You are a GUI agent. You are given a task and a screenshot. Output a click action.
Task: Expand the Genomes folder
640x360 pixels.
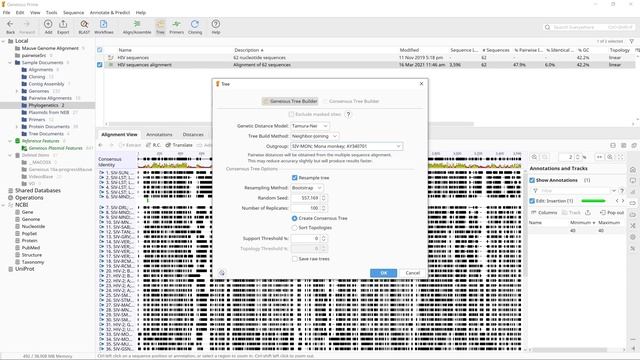click(x=17, y=91)
